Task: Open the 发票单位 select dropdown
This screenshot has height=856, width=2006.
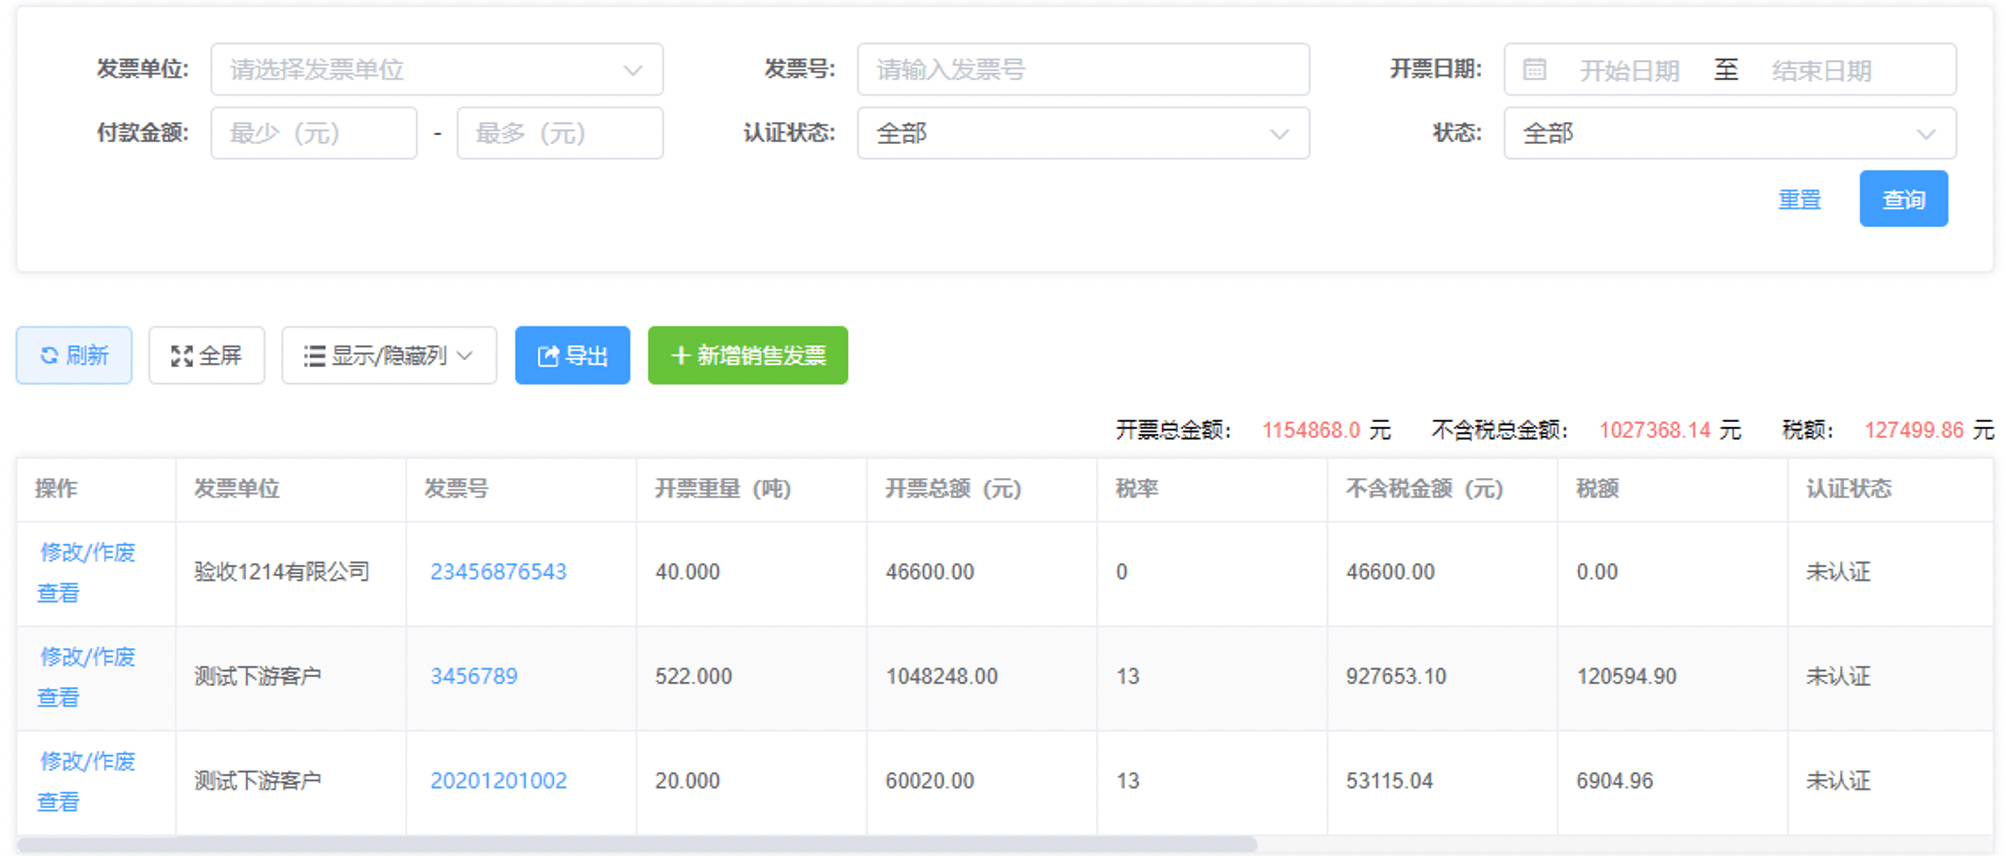Action: (437, 70)
